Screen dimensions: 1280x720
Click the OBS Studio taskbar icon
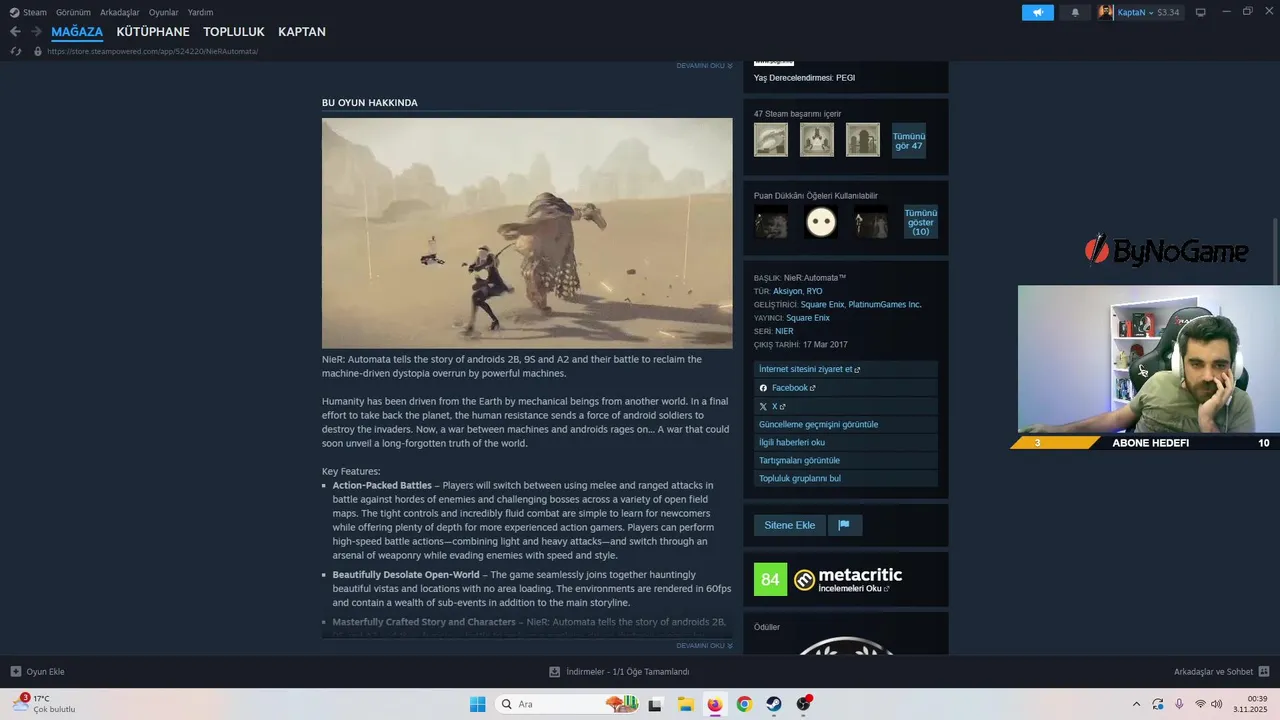(x=803, y=704)
